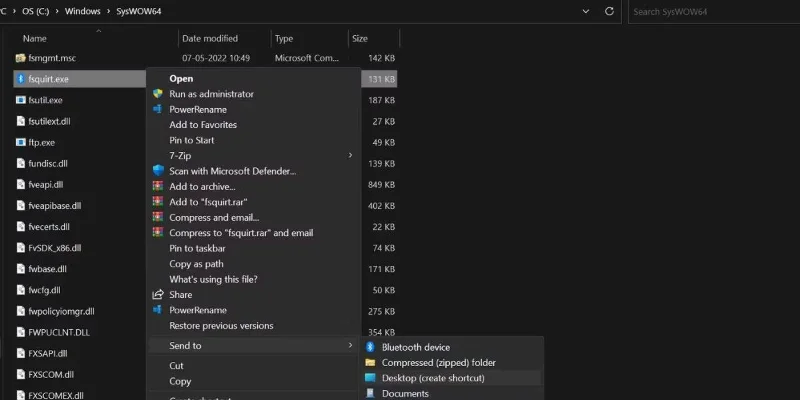
Task: Click the Share arrow icon in context menu
Action: [x=158, y=294]
